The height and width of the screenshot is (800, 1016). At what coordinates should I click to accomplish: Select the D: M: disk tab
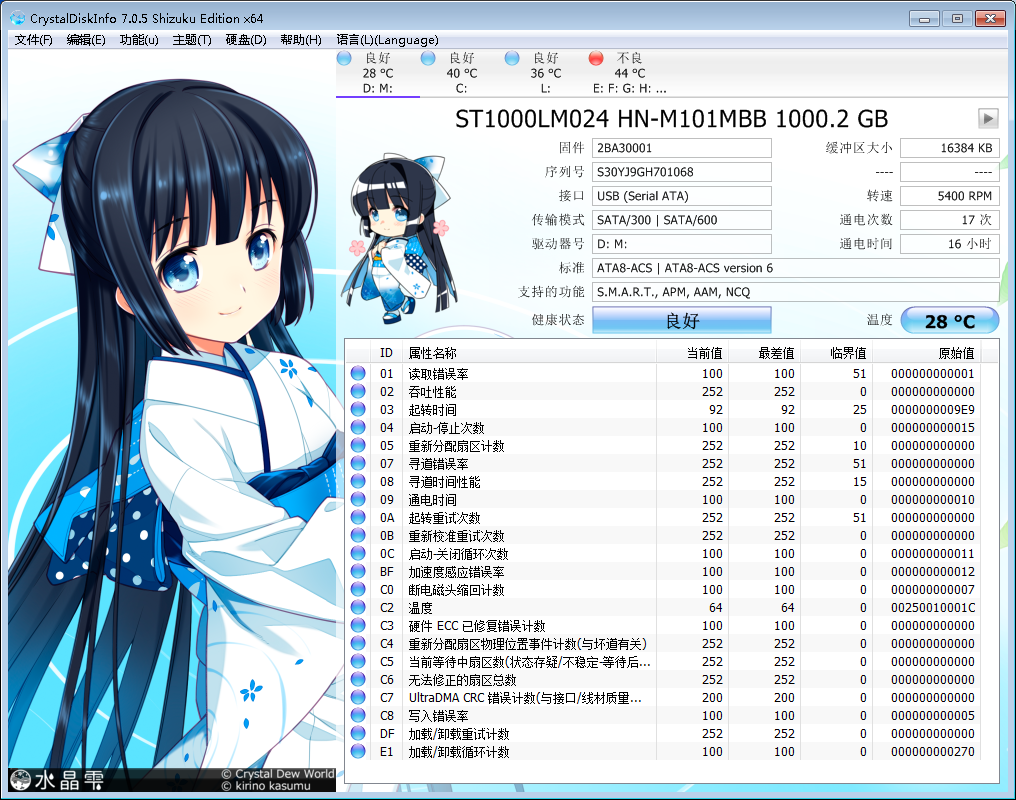378,73
